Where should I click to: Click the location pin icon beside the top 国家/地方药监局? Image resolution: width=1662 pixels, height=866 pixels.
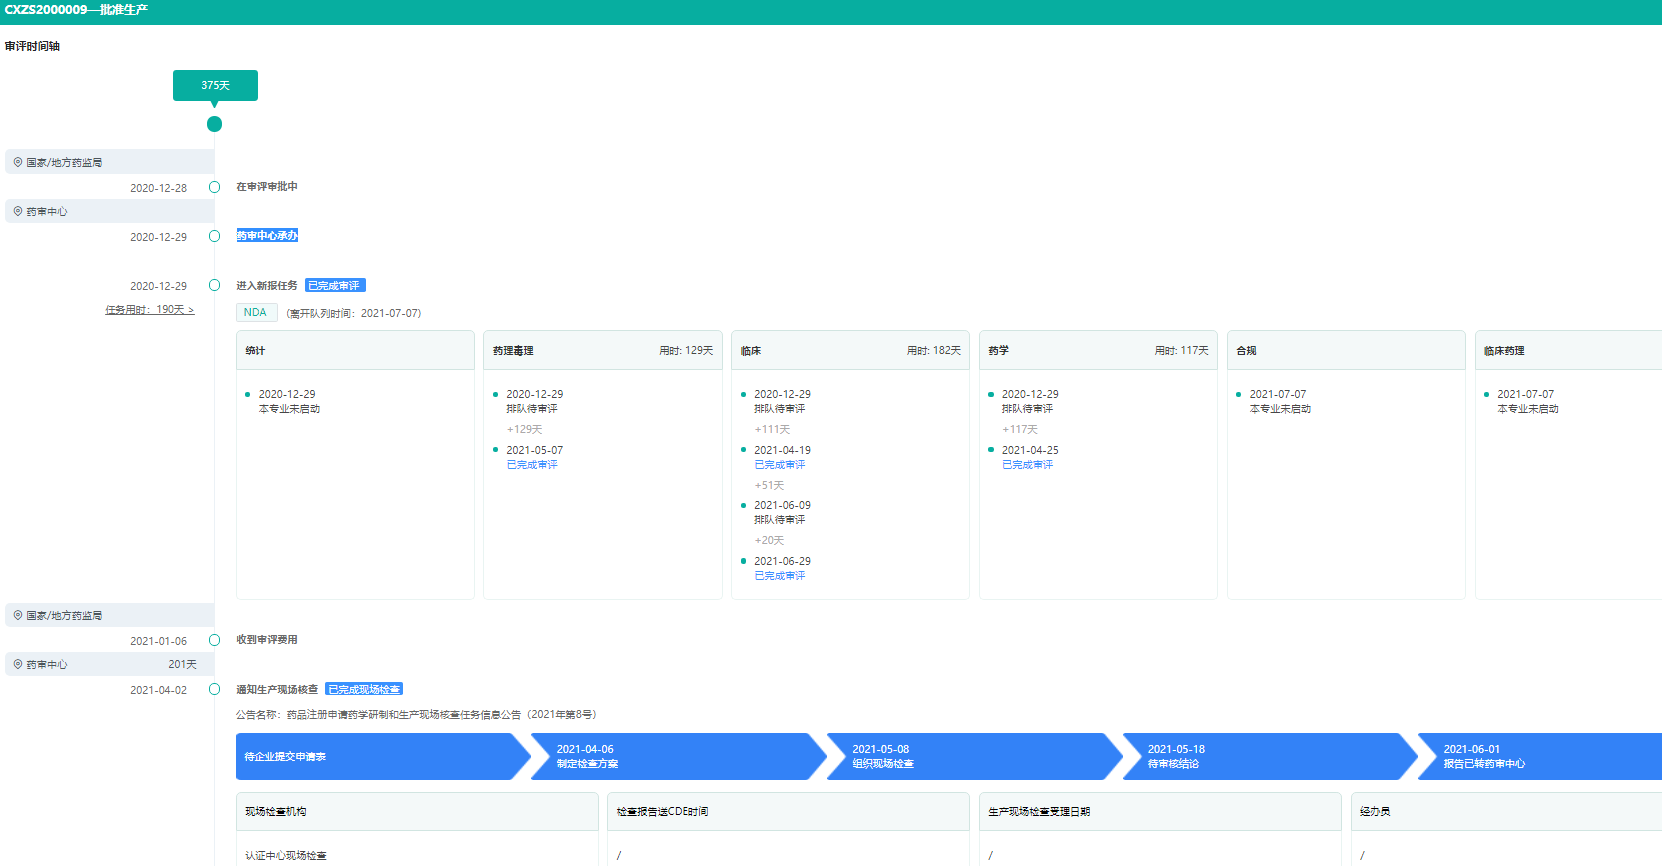click(x=18, y=162)
